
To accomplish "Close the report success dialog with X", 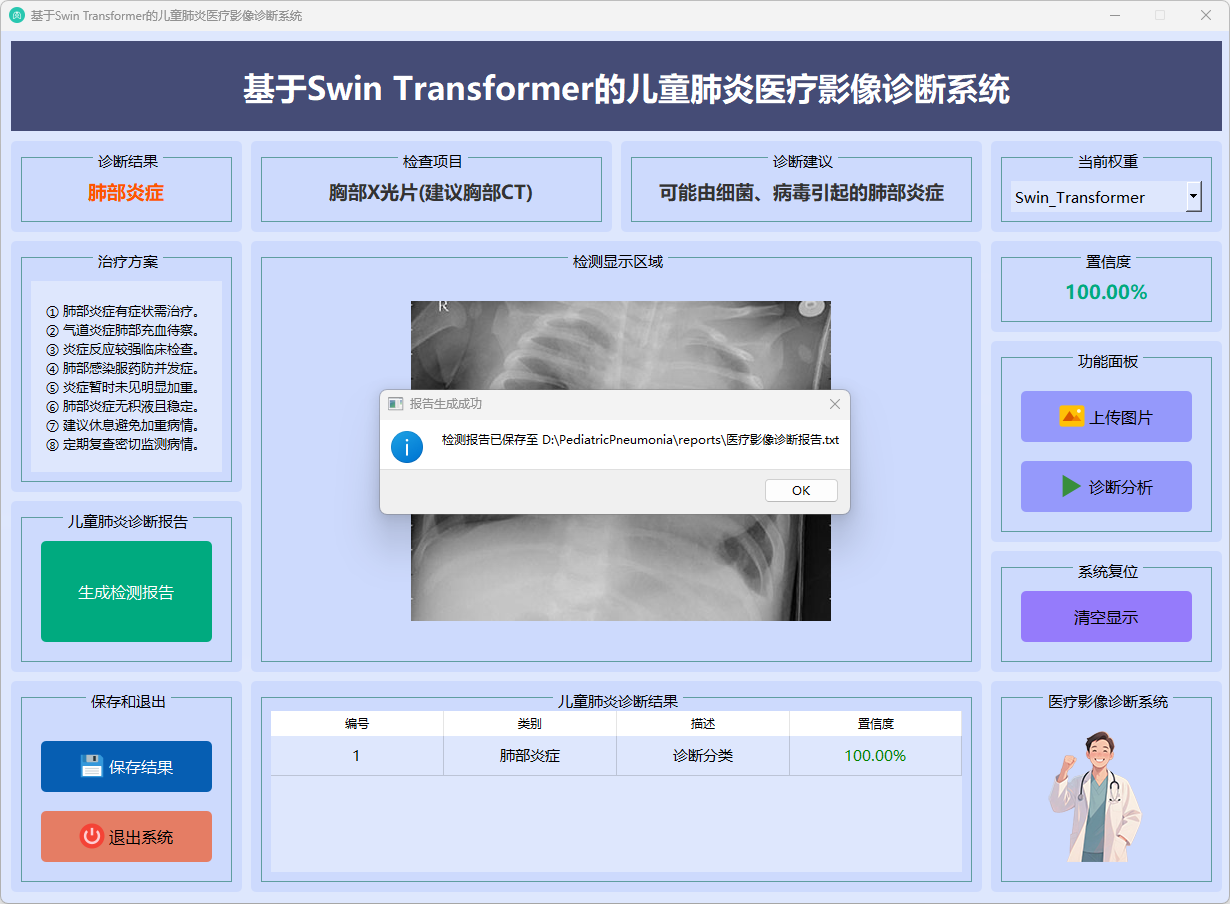I will click(x=835, y=404).
